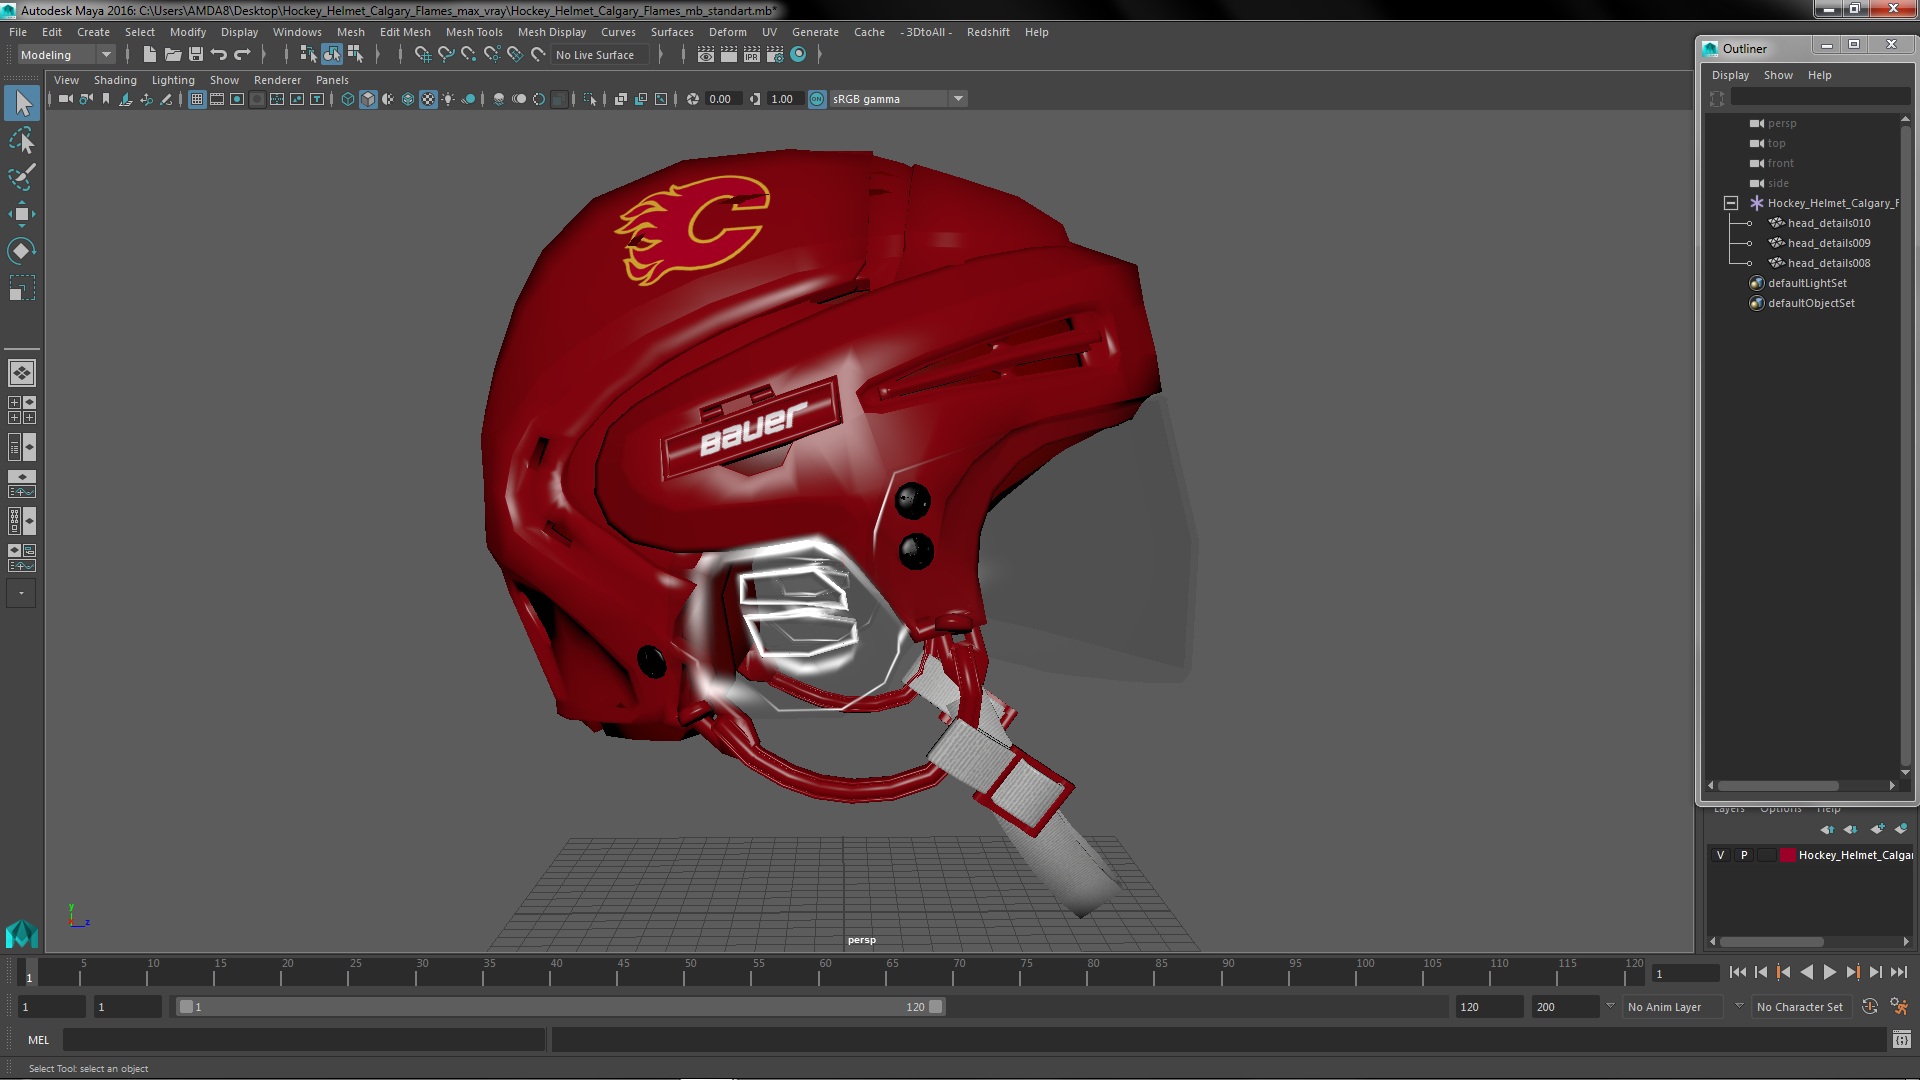Enable snap to curves icon
1920x1080 pixels.
[446, 55]
